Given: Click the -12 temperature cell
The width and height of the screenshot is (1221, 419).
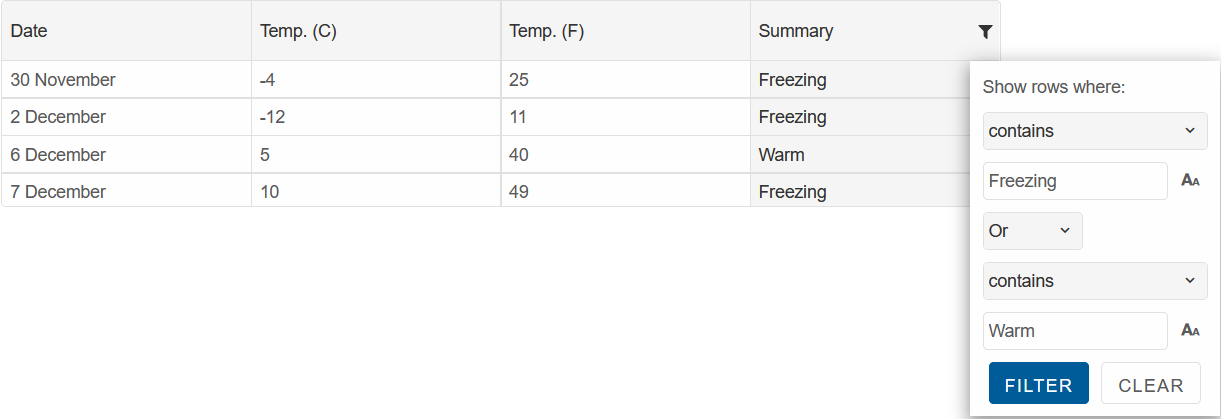Looking at the screenshot, I should point(376,117).
